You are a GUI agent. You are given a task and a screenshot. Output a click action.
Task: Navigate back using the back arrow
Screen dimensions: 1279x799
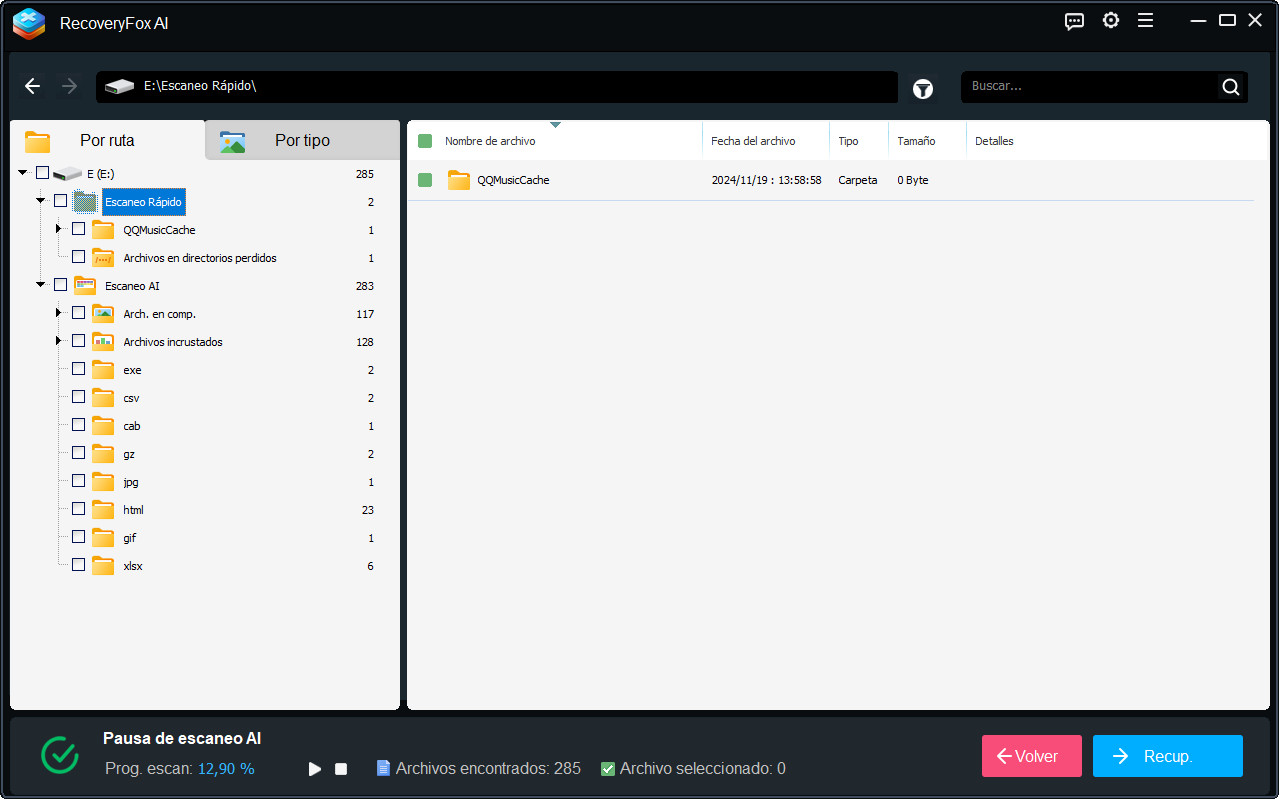click(x=32, y=86)
